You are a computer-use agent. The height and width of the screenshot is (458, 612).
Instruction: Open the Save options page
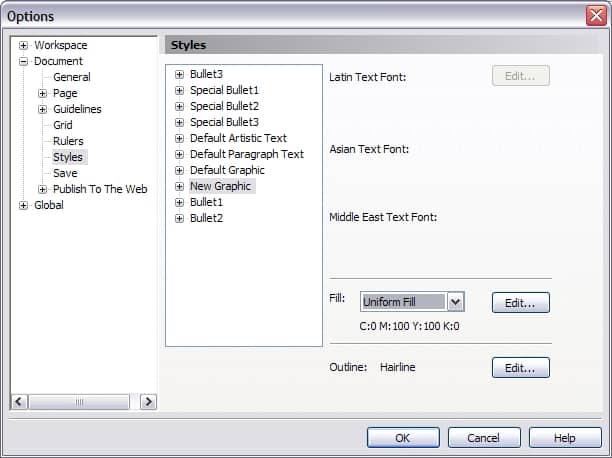point(65,173)
